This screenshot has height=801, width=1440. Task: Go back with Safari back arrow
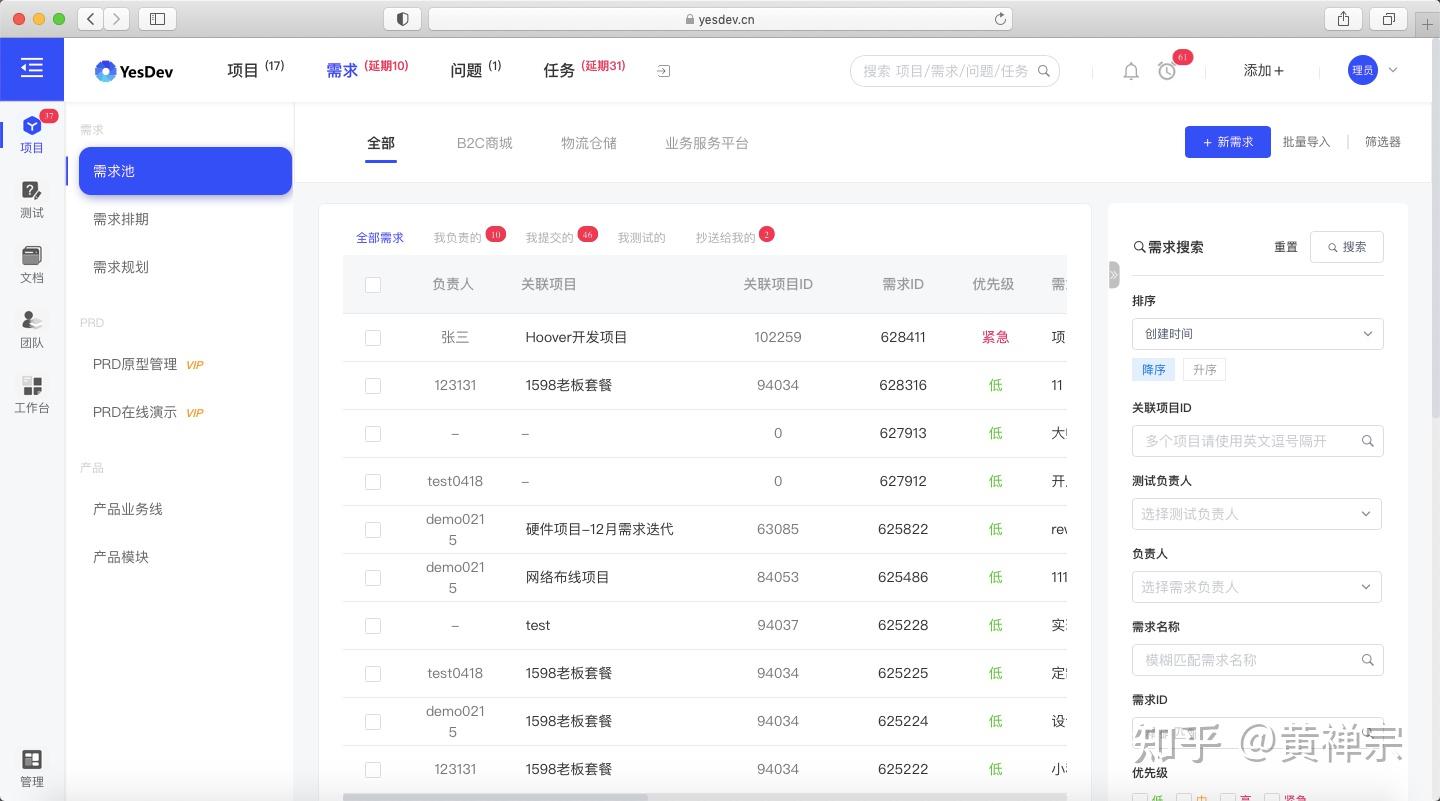tap(91, 19)
